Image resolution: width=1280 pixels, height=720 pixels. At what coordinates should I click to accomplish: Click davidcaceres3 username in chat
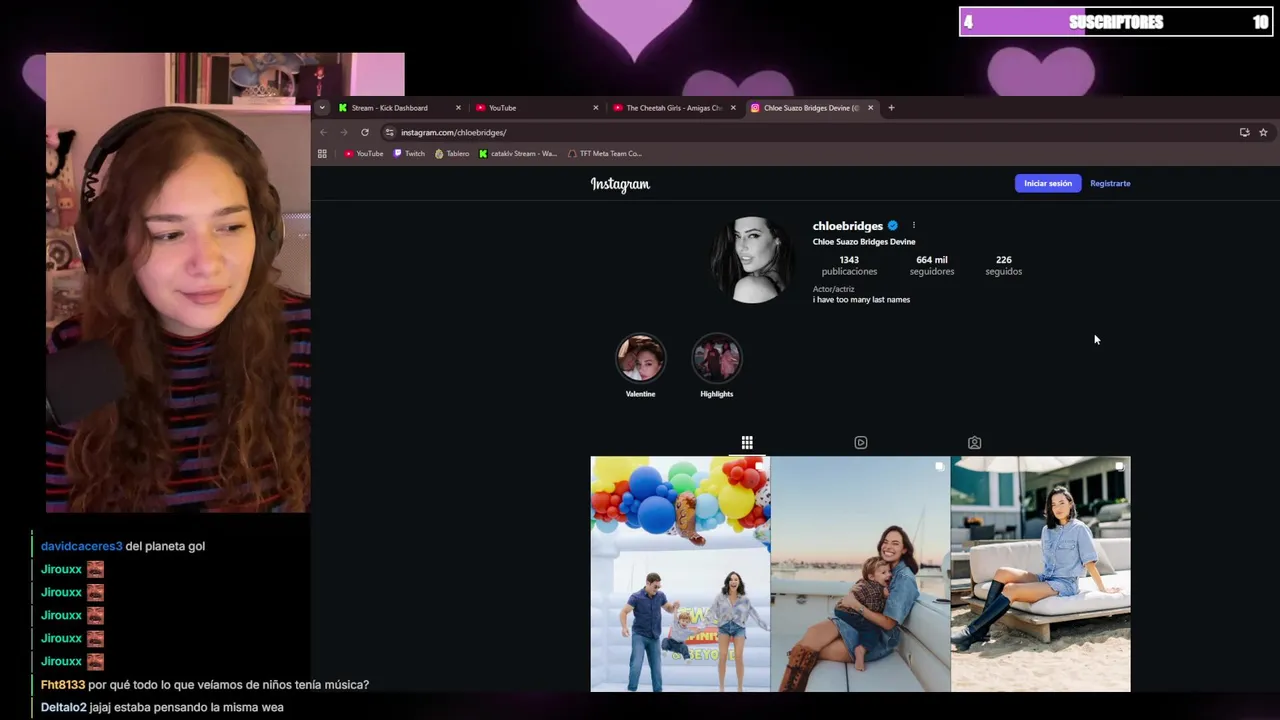82,546
